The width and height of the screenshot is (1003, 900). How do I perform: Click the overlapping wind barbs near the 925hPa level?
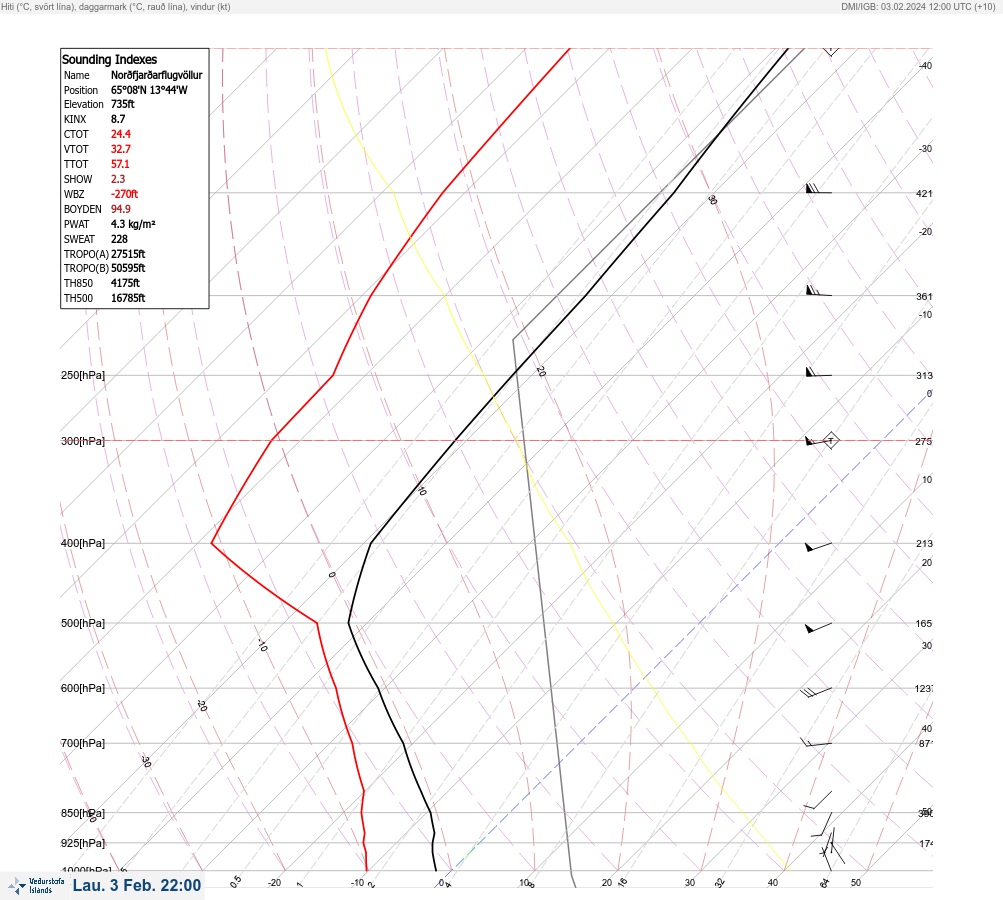pos(832,846)
